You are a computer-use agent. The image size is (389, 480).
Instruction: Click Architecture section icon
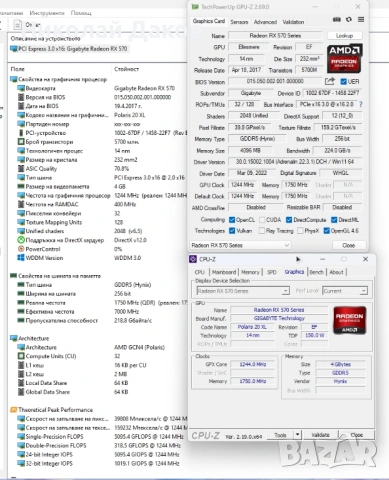(14, 338)
